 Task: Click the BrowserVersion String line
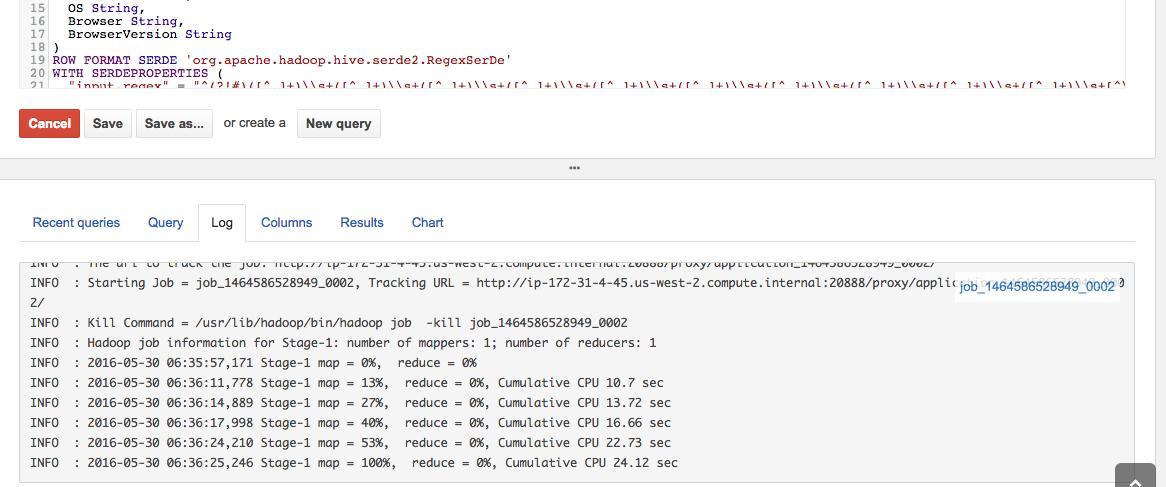149,34
